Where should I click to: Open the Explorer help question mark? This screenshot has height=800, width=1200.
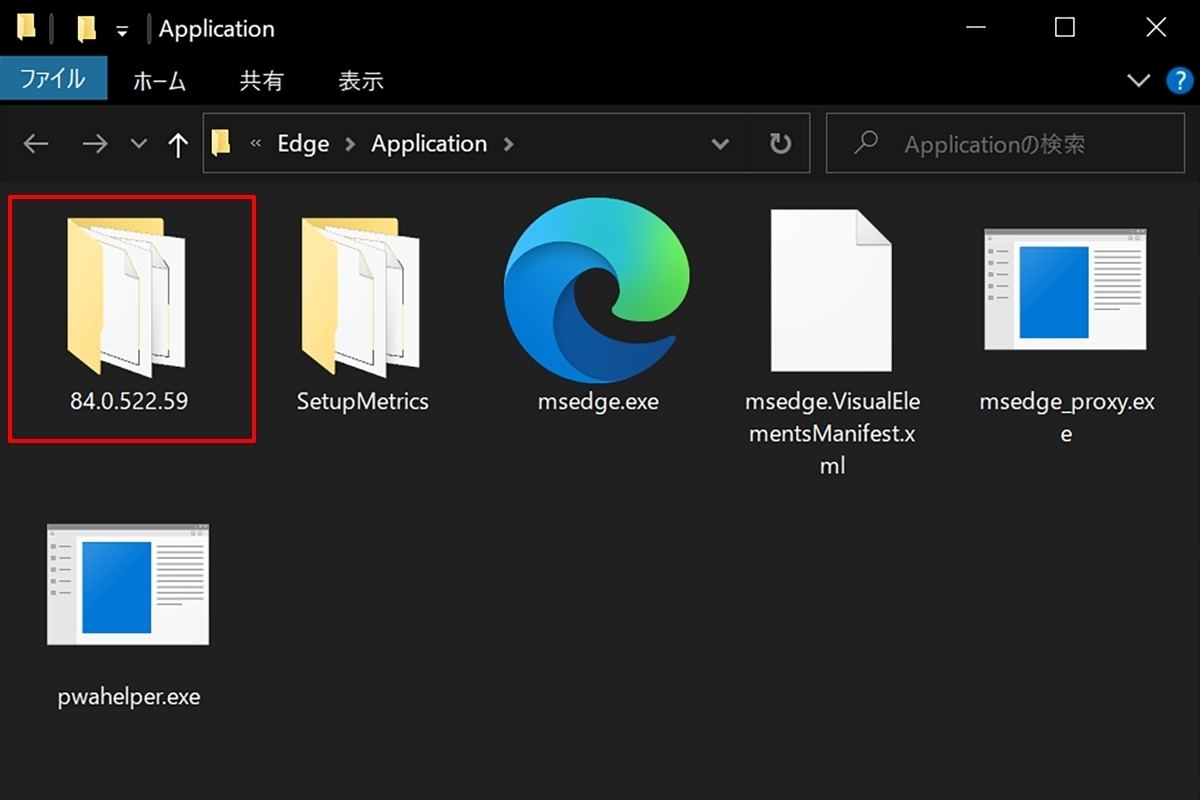(x=1180, y=81)
